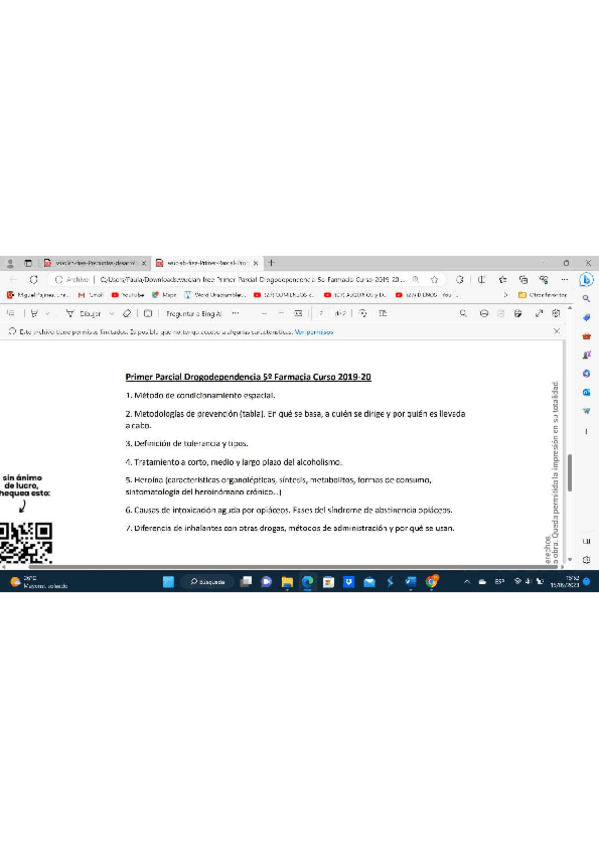This screenshot has height=848, width=599.
Task: Show more bookmarks chevron
Action: pyautogui.click(x=505, y=295)
